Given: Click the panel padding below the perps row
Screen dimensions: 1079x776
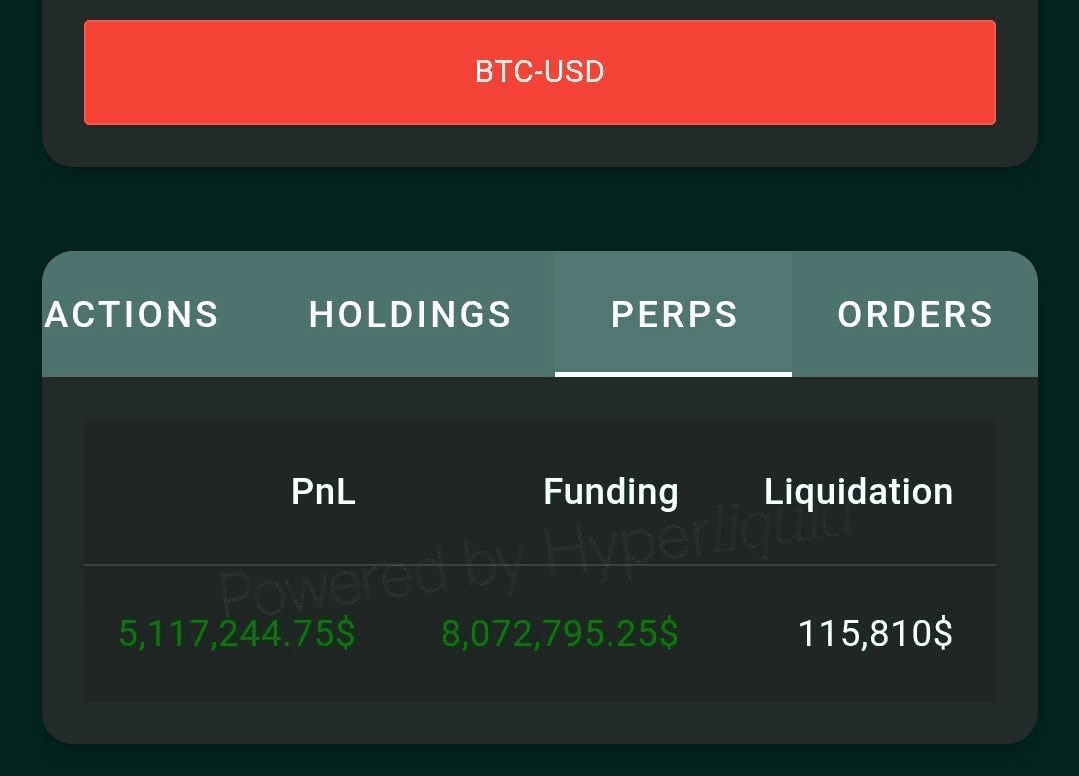Looking at the screenshot, I should pyautogui.click(x=539, y=722).
